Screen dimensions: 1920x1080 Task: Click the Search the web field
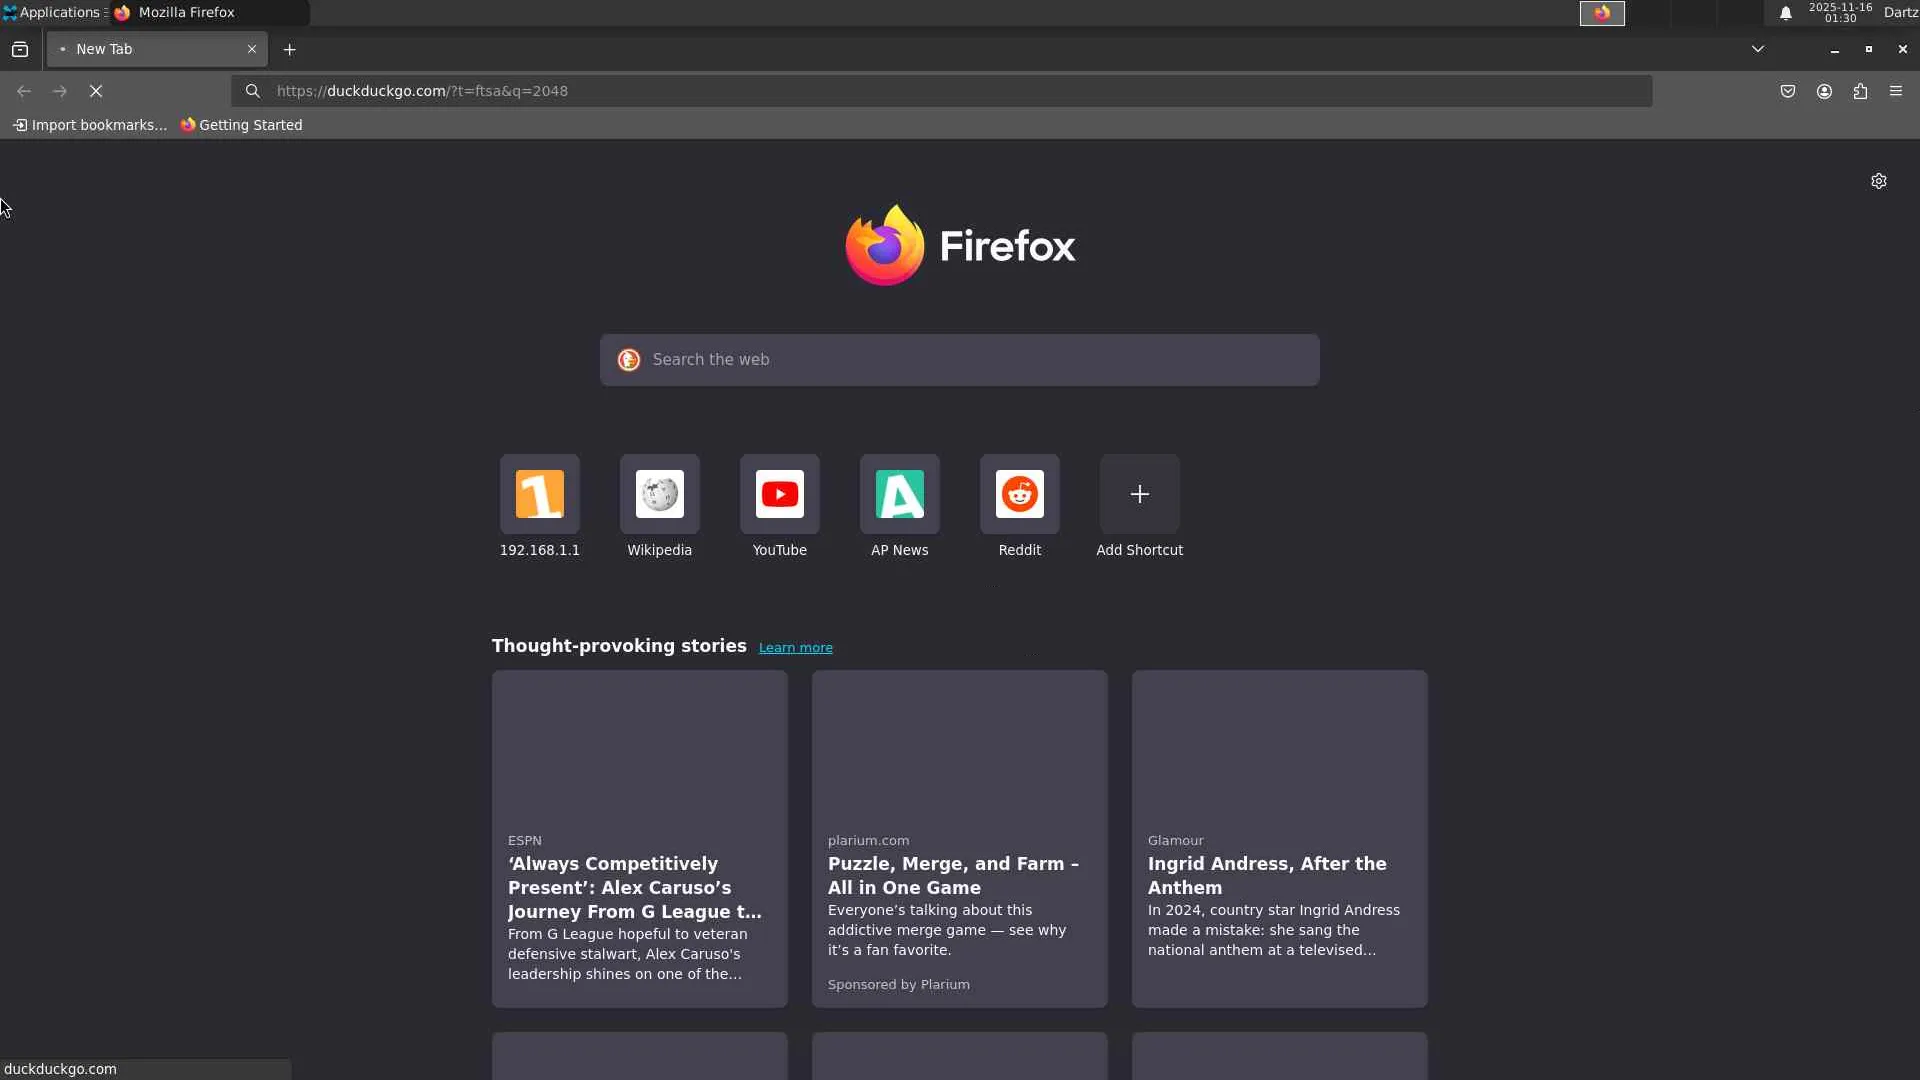(960, 360)
